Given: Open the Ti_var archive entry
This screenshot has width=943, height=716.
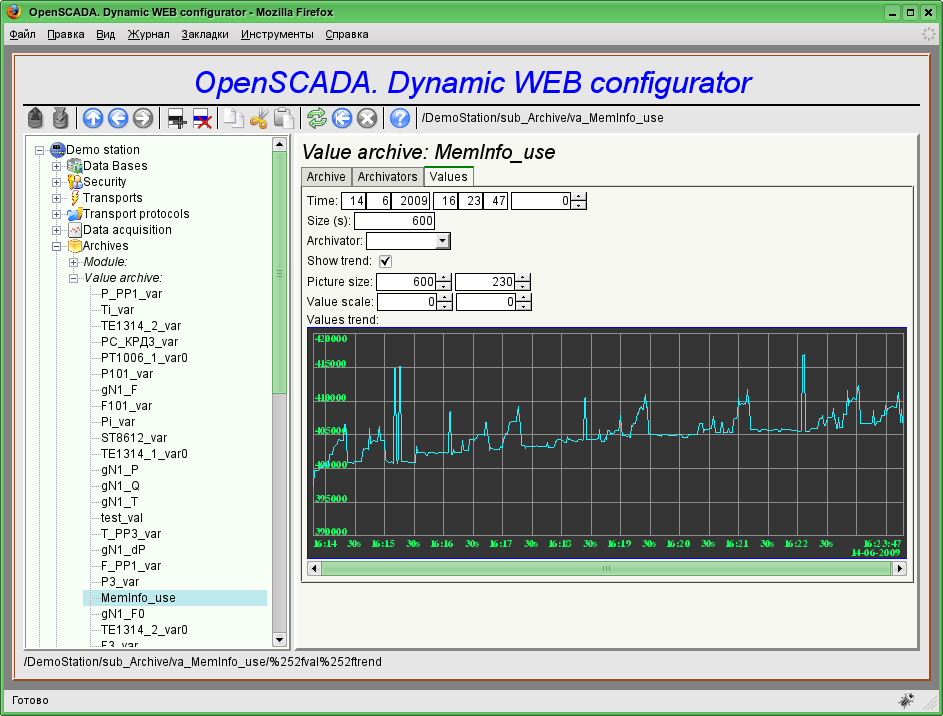Looking at the screenshot, I should point(117,310).
